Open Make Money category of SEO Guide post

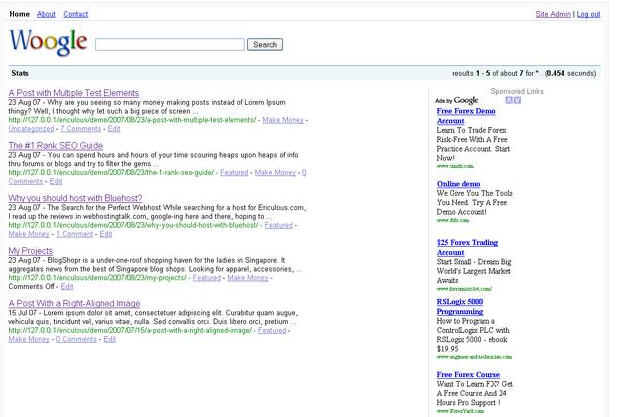275,172
